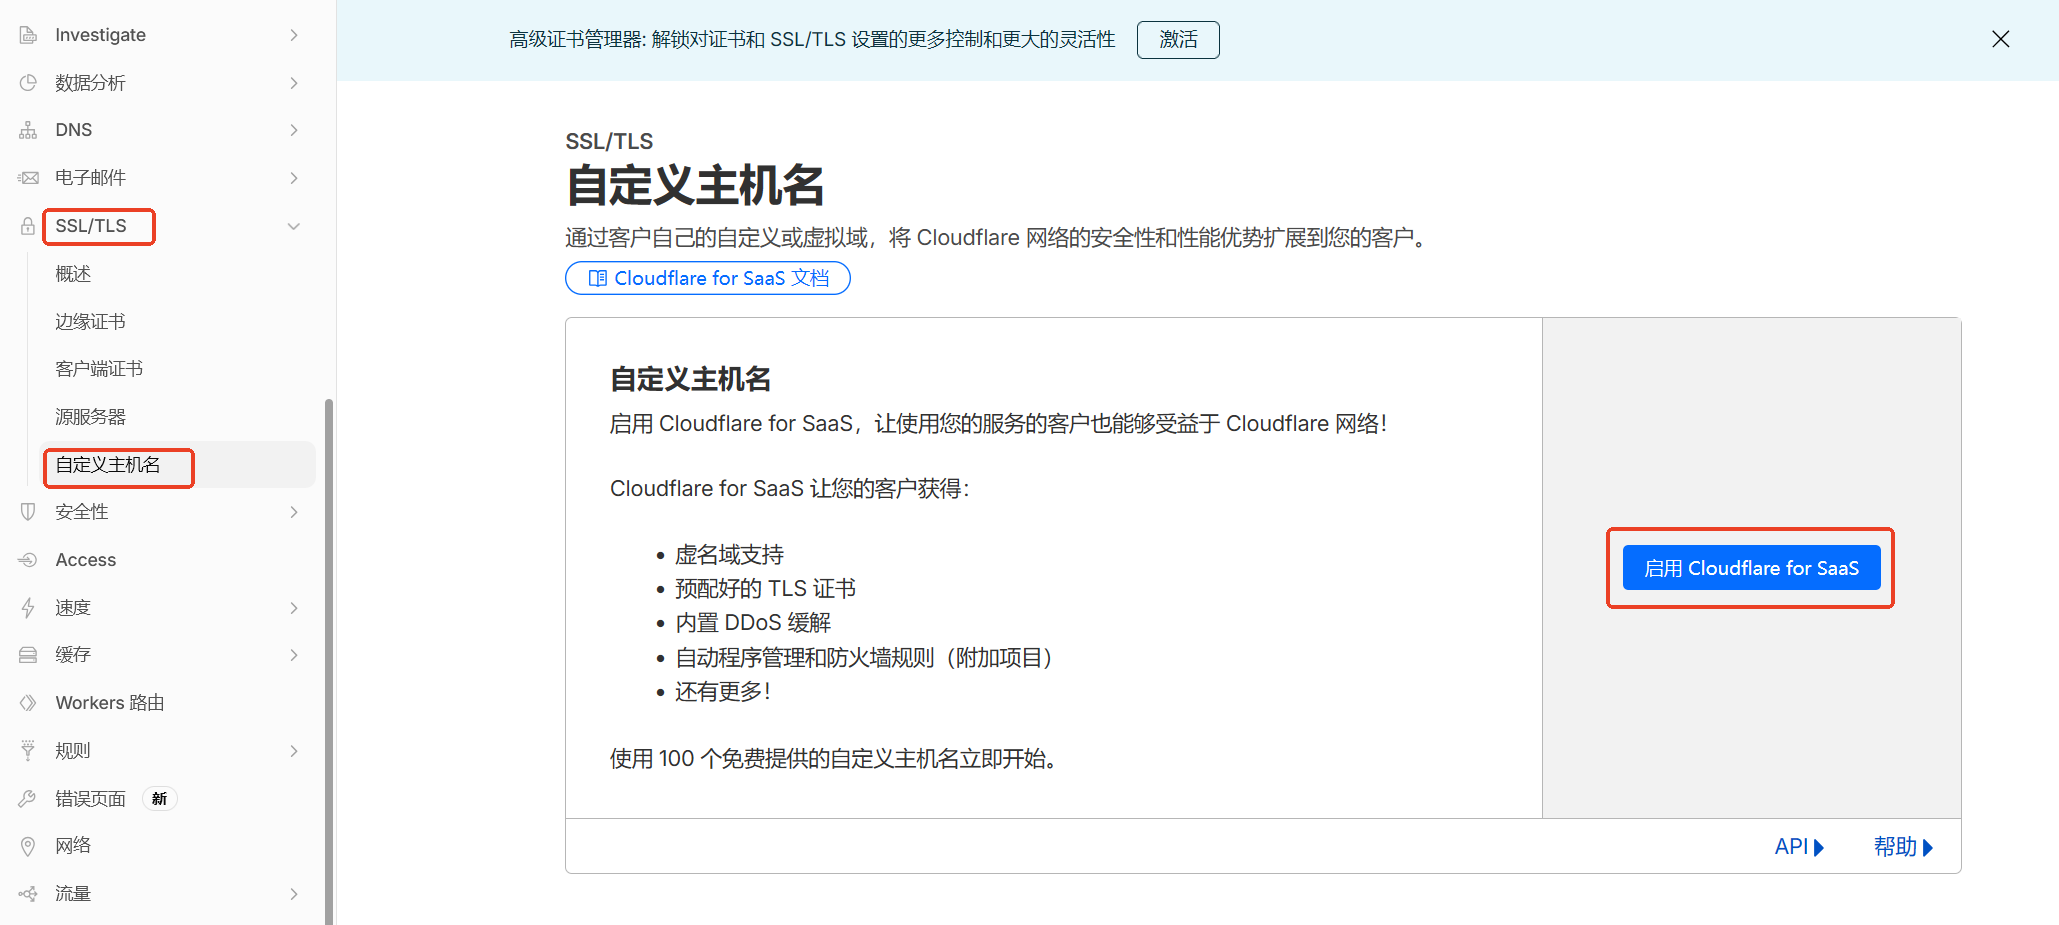Screen dimensions: 2059x925
Task: Expand the 数据分析 section chevron
Action: click(294, 83)
